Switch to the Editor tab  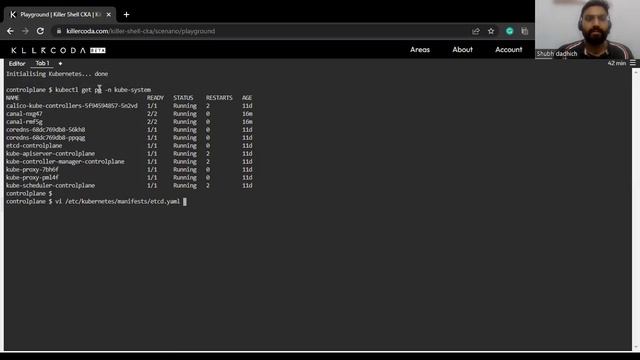[17, 64]
